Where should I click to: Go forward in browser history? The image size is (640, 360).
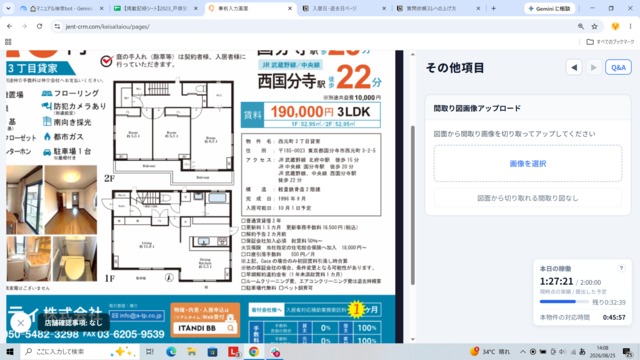(24, 26)
